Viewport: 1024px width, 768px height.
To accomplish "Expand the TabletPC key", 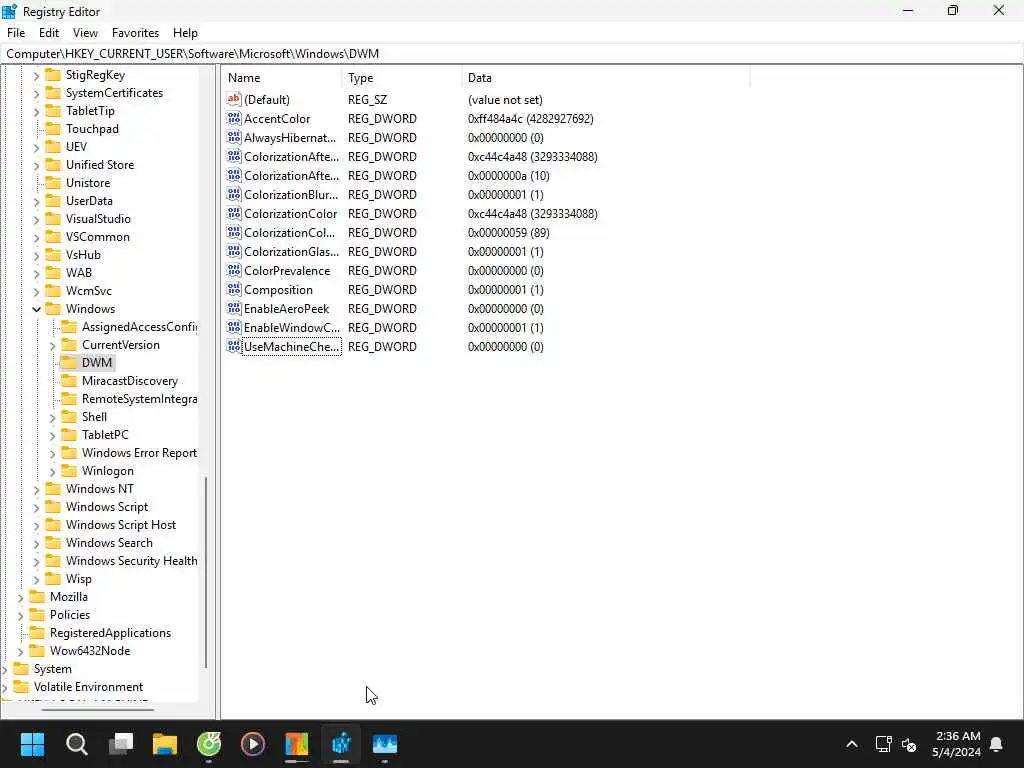I will [x=52, y=435].
